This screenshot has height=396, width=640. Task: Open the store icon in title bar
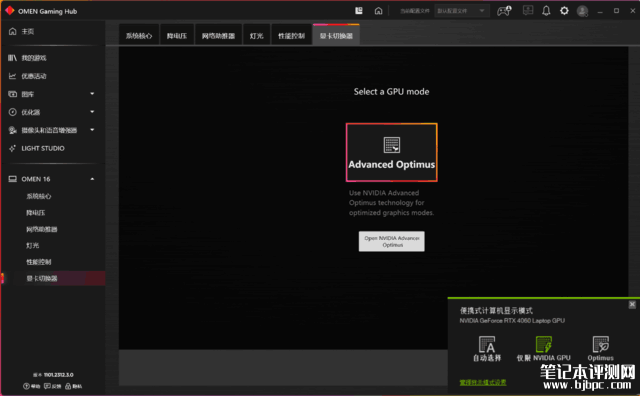(359, 11)
